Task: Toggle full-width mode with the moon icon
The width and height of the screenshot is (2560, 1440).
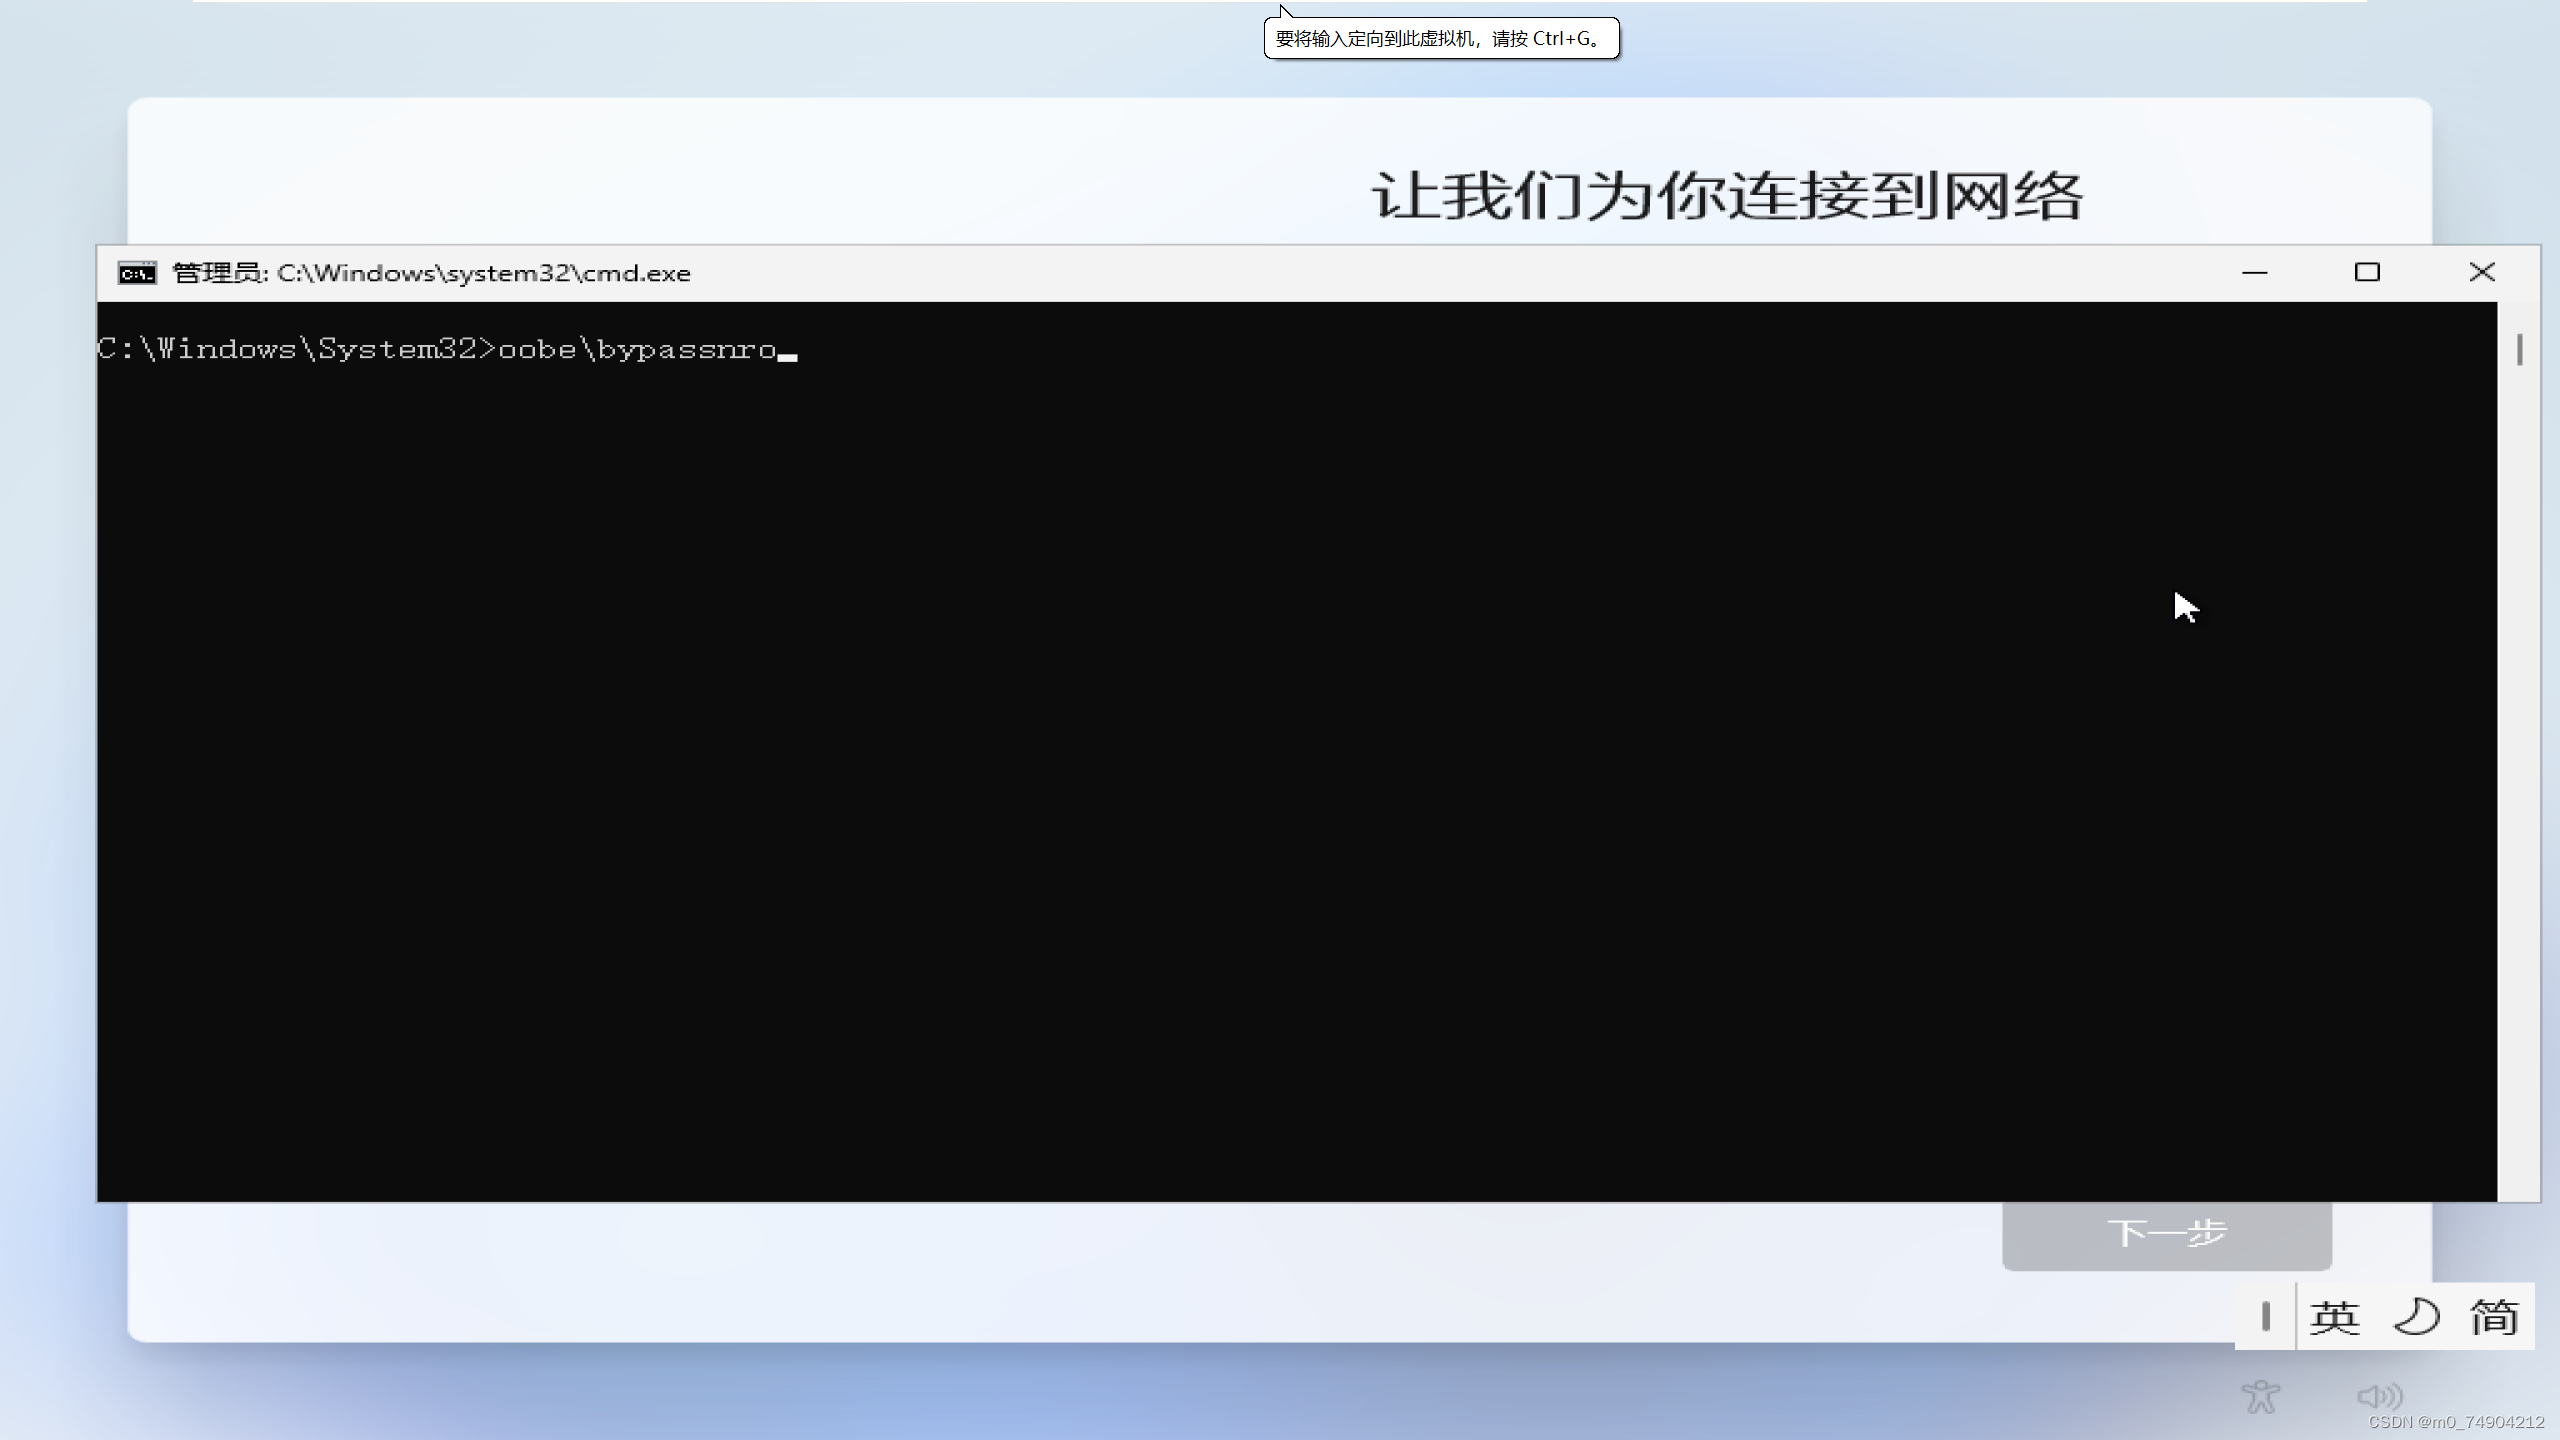Action: (x=2416, y=1317)
